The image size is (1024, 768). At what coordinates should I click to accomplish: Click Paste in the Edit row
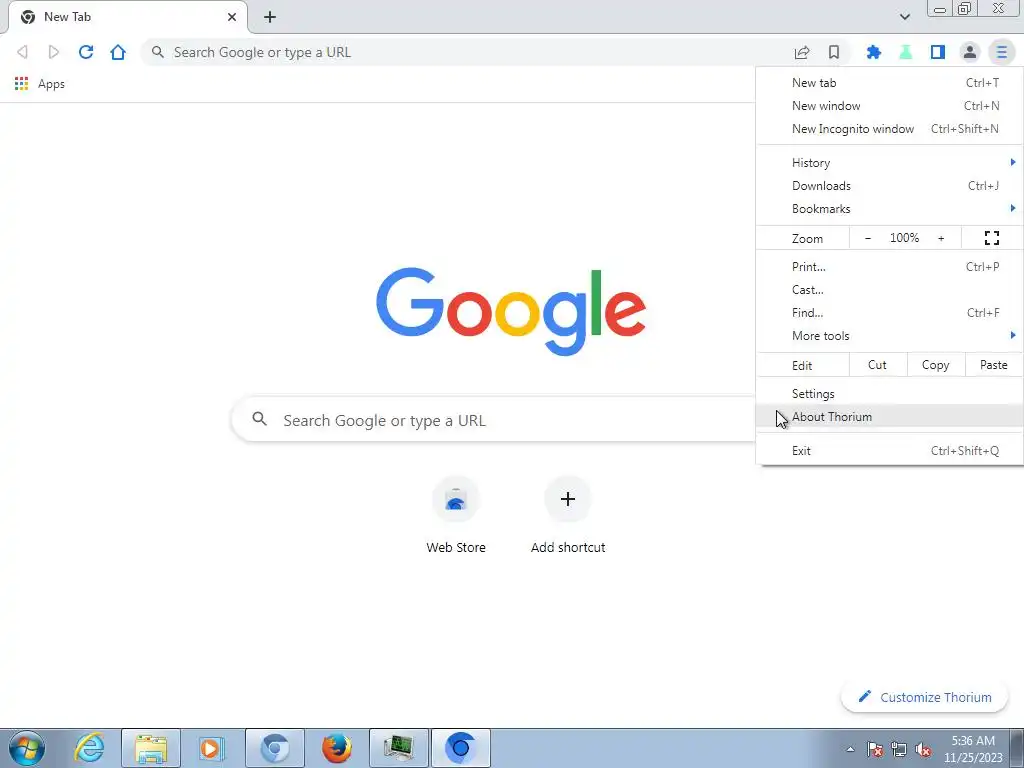tap(994, 365)
